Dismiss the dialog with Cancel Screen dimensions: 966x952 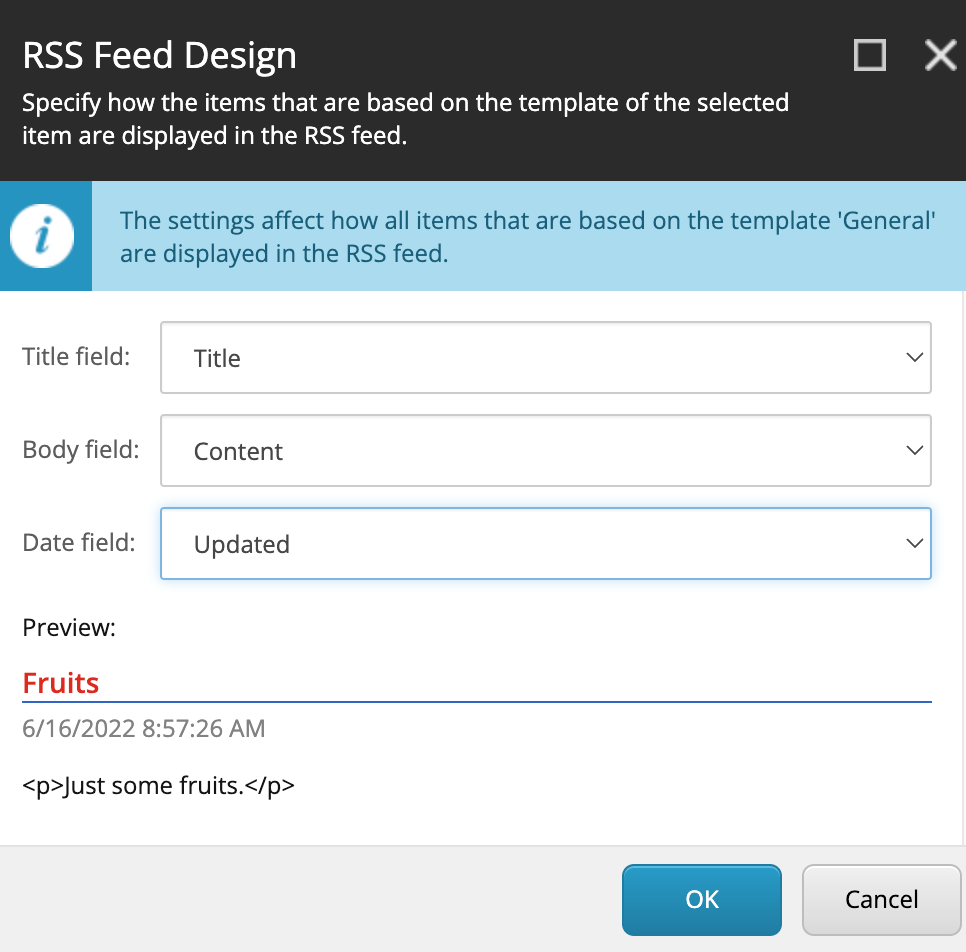point(881,899)
